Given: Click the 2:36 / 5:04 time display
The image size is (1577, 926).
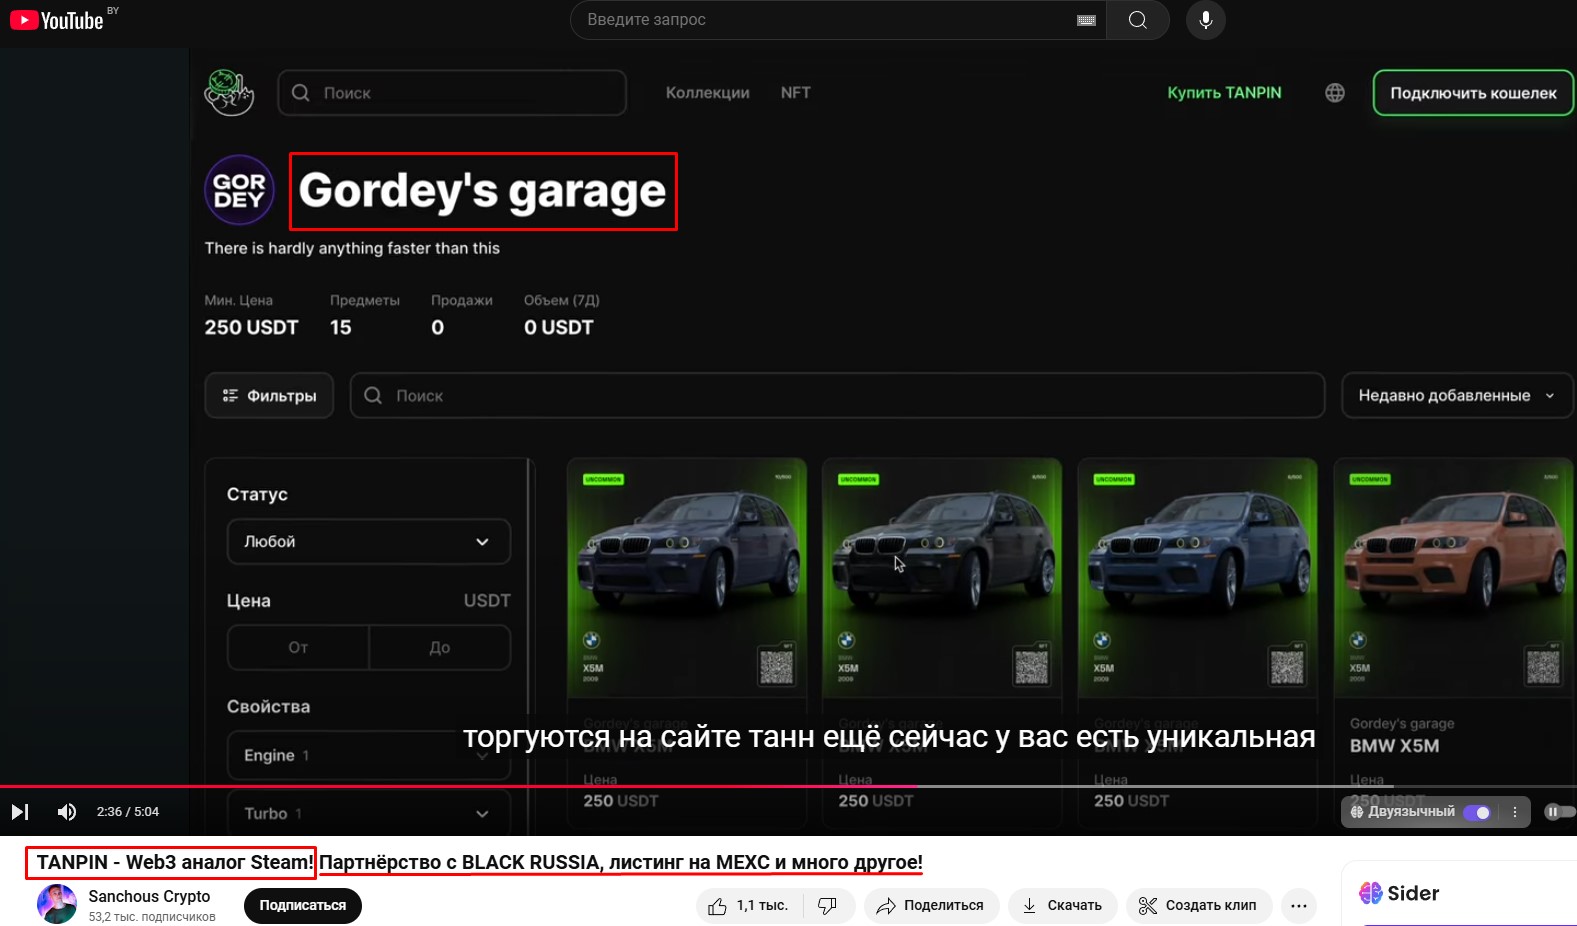Looking at the screenshot, I should 128,812.
